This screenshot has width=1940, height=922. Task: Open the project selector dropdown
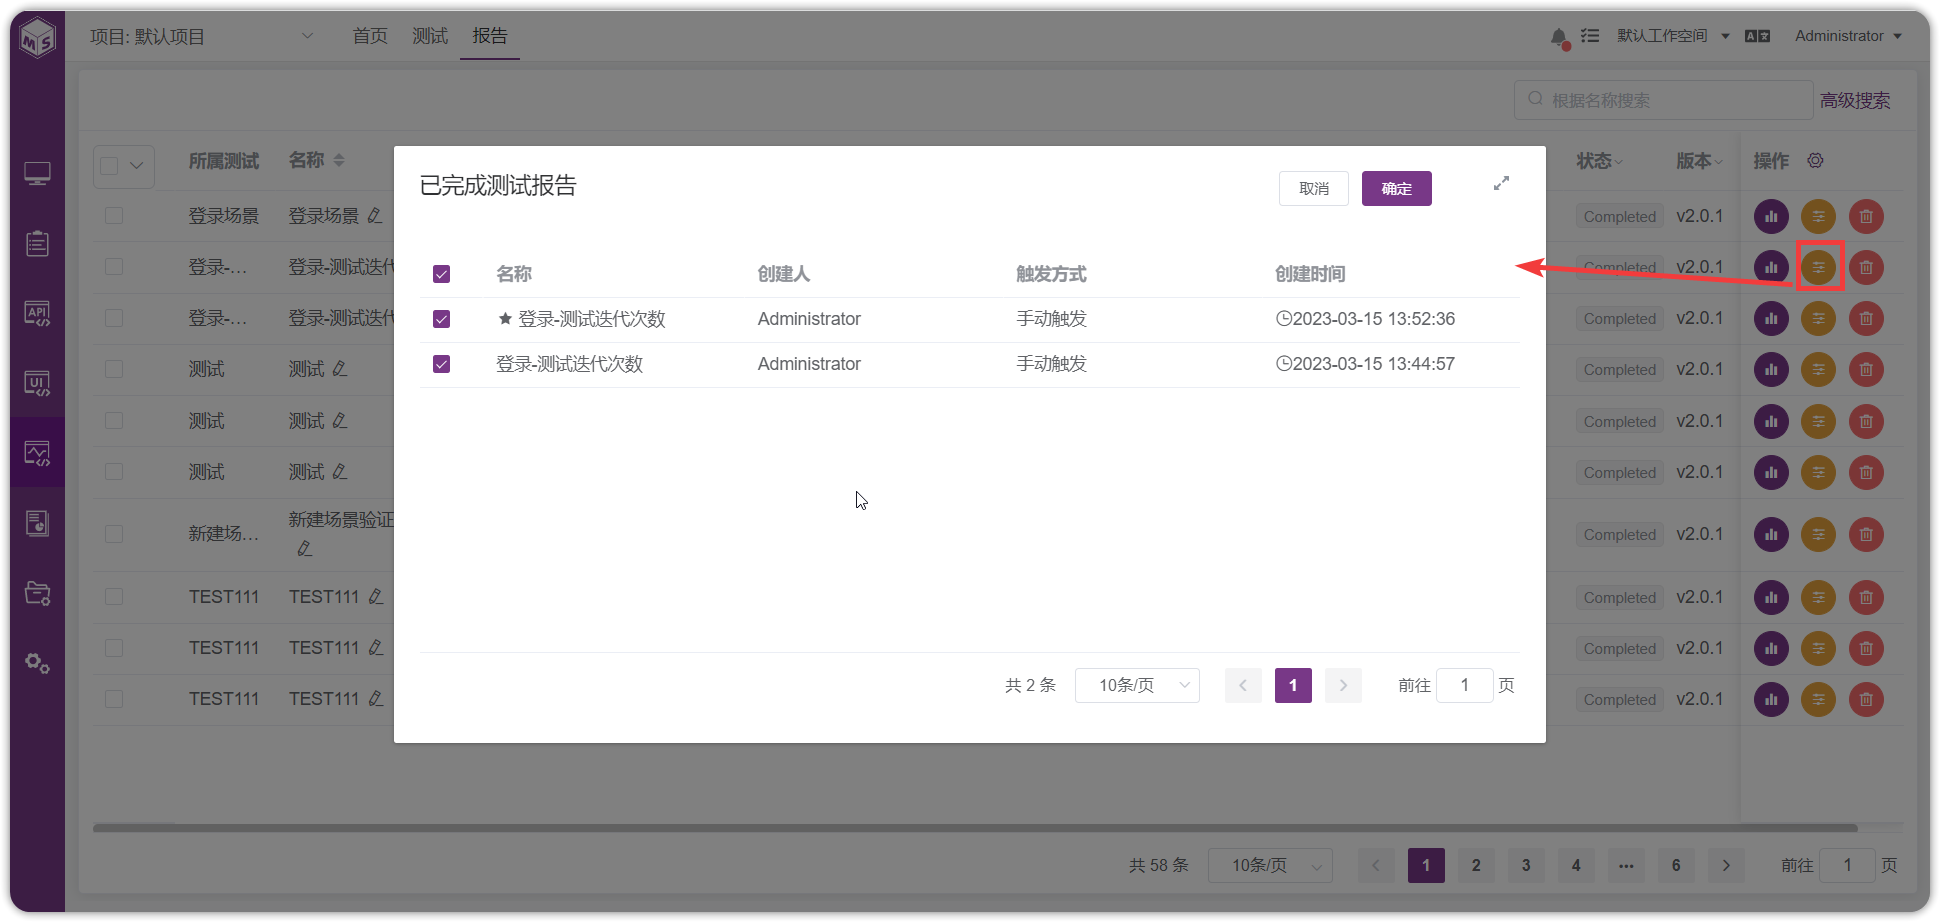[x=203, y=37]
